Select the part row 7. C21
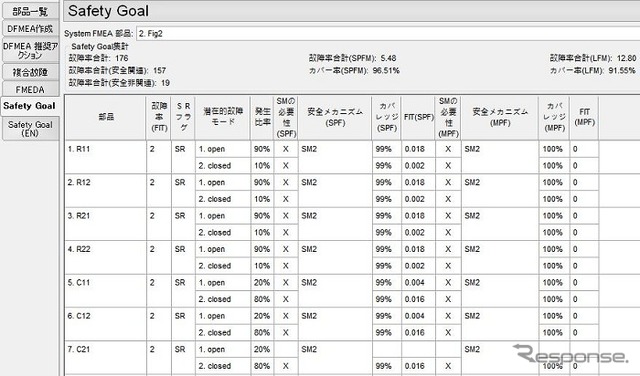 pyautogui.click(x=105, y=358)
